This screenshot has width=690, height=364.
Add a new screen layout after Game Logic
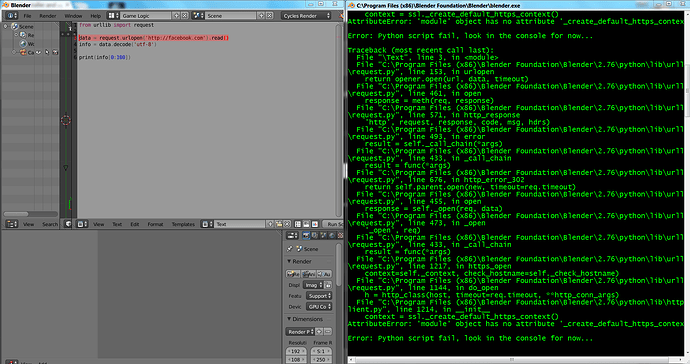pos(176,15)
